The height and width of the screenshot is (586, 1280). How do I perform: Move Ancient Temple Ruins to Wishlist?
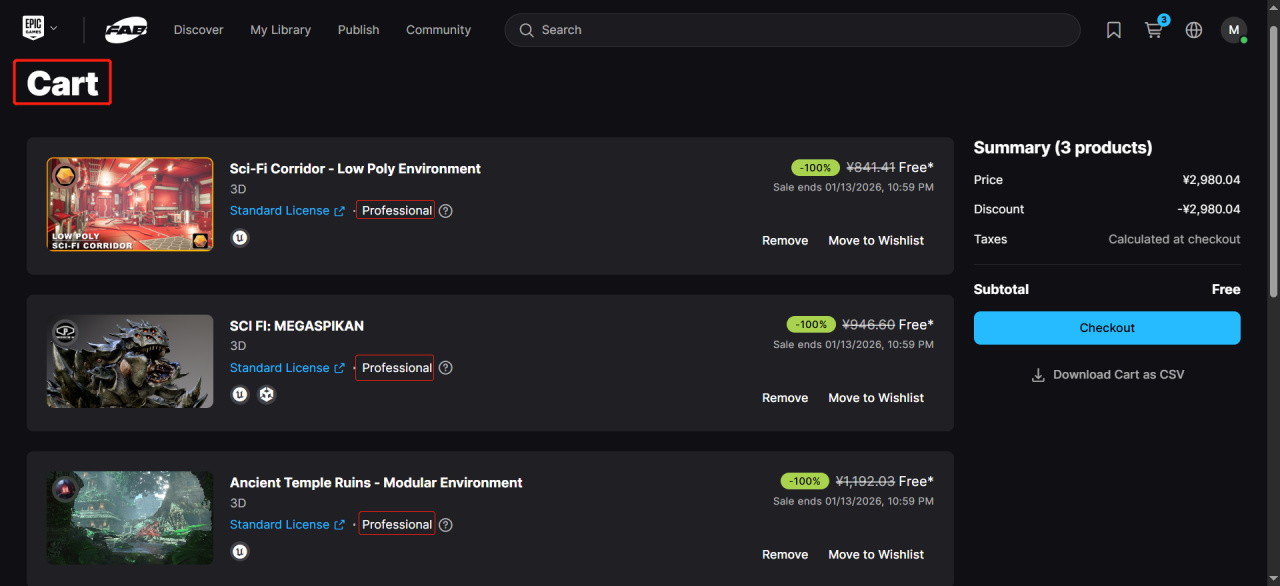click(876, 555)
